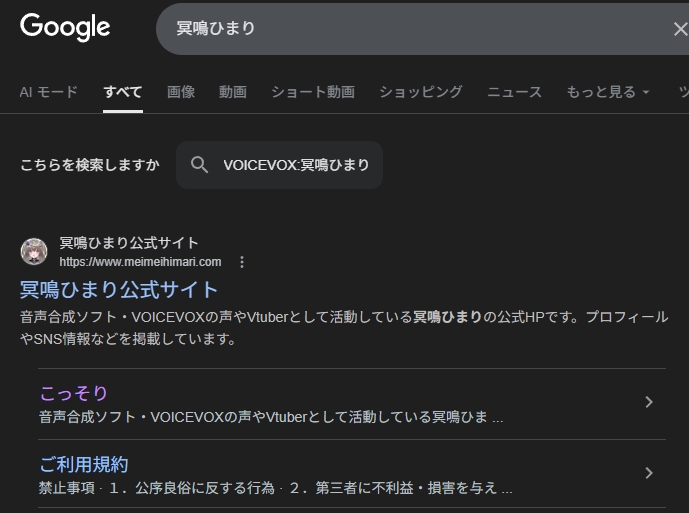Open the ご利用規約 sitelink
This screenshot has height=513, width=689.
[x=84, y=464]
